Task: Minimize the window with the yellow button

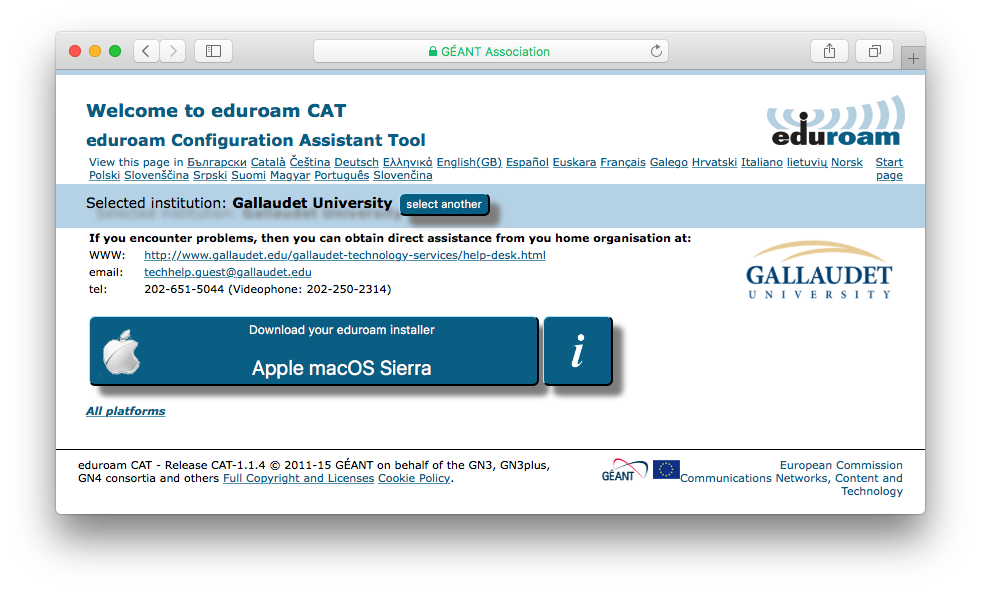Action: pyautogui.click(x=95, y=51)
